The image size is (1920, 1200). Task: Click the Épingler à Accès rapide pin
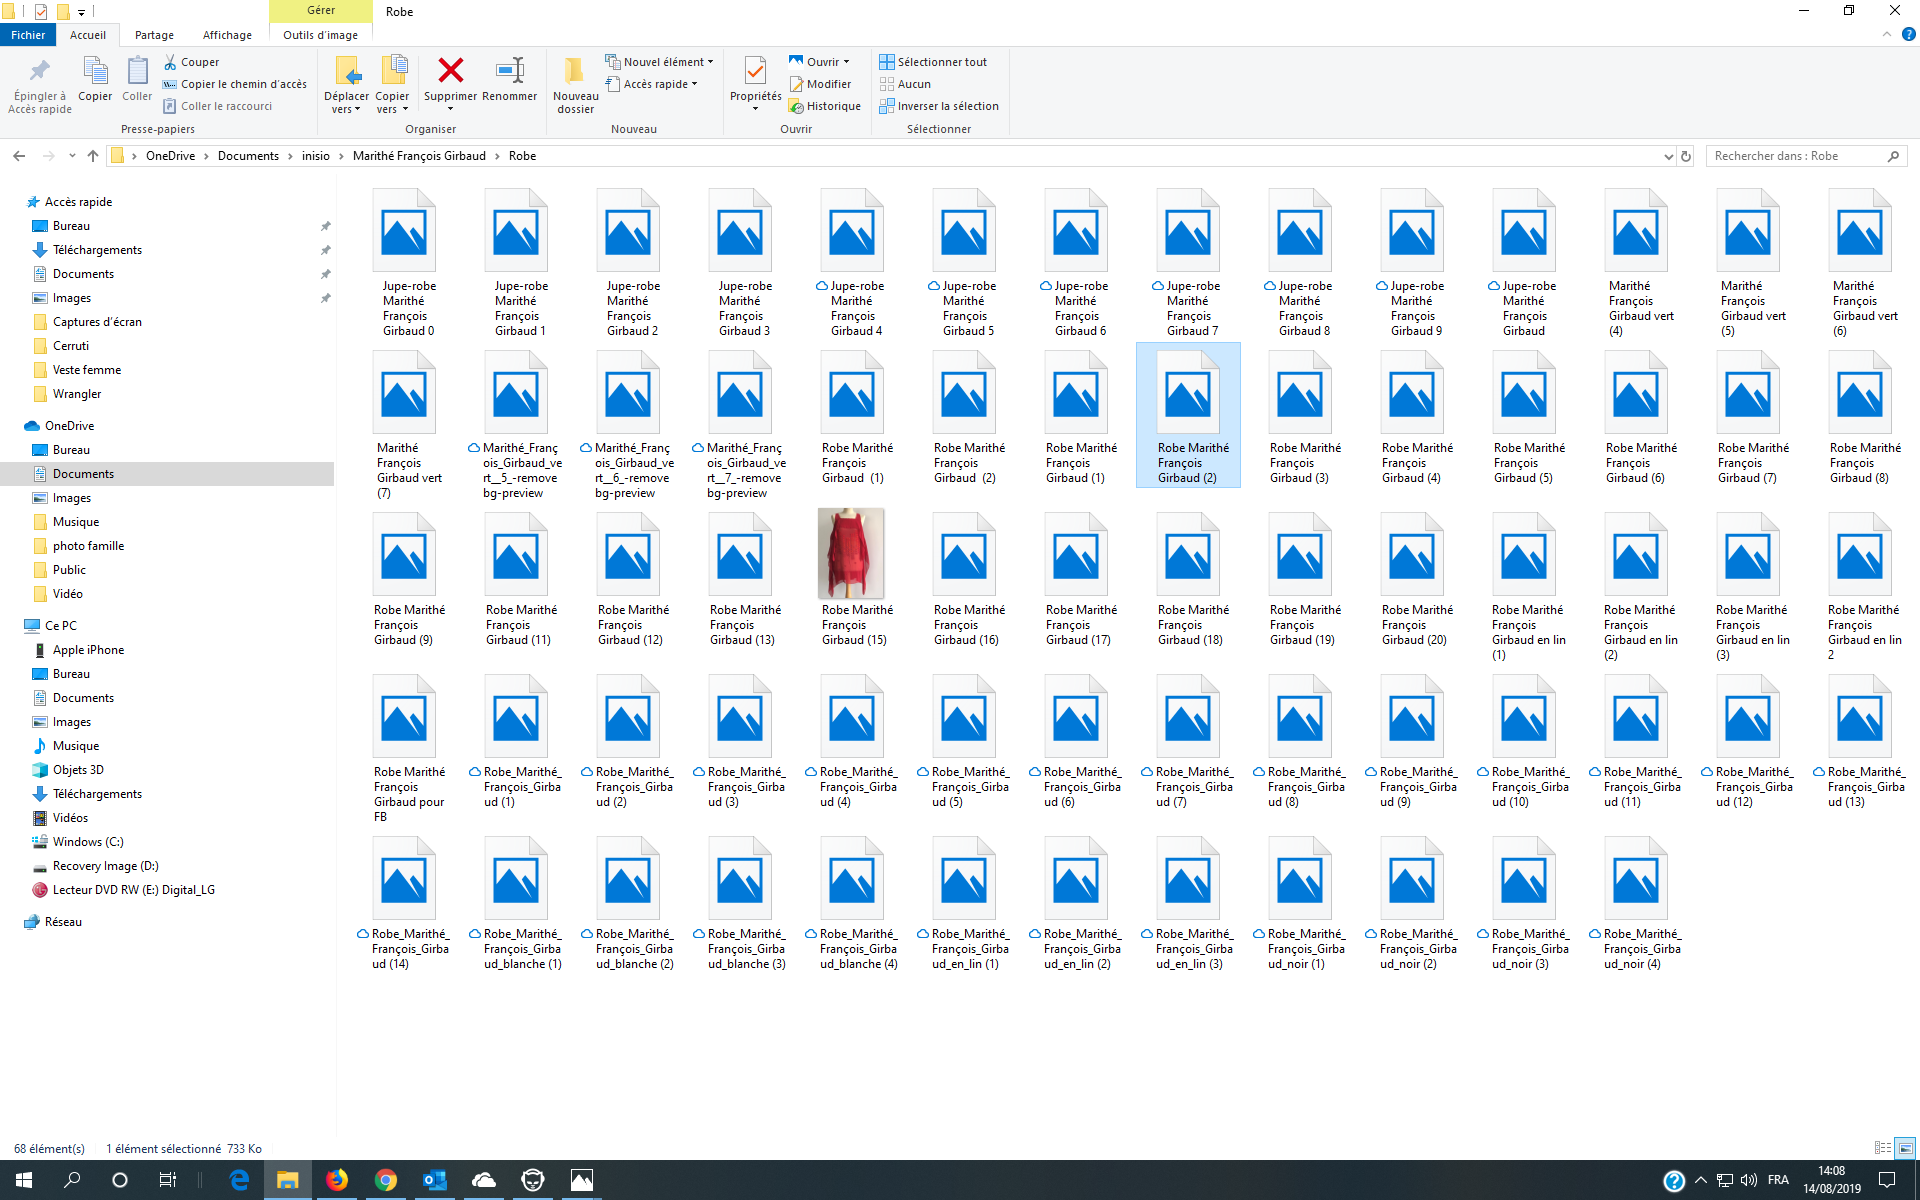point(39,71)
